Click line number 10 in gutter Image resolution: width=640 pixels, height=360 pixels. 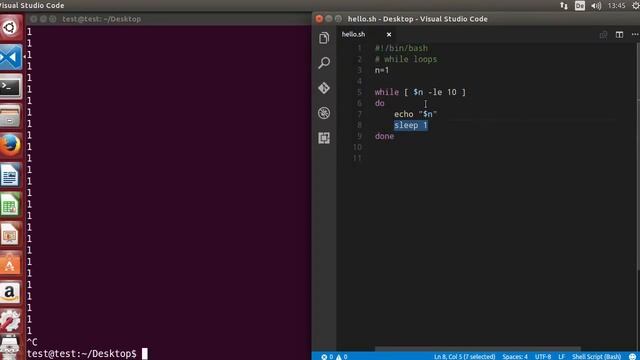click(x=357, y=147)
